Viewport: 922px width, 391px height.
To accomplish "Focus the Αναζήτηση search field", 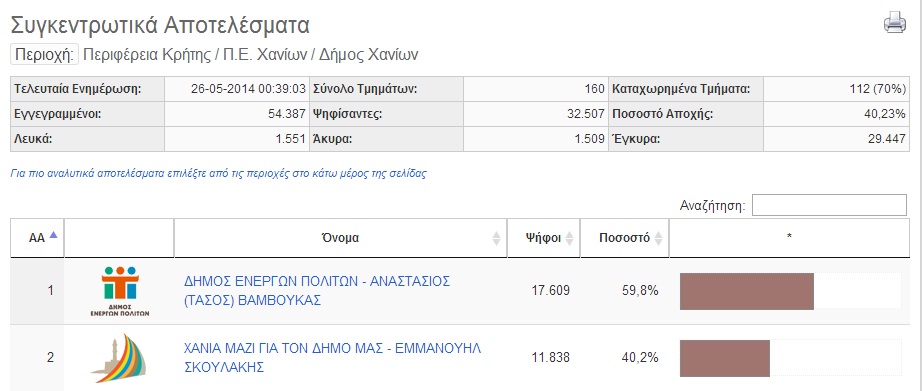I will click(829, 205).
